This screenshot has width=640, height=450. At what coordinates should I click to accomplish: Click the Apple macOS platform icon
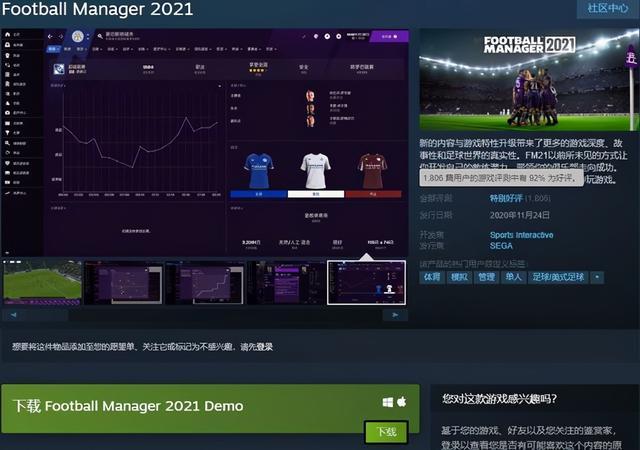pos(402,402)
